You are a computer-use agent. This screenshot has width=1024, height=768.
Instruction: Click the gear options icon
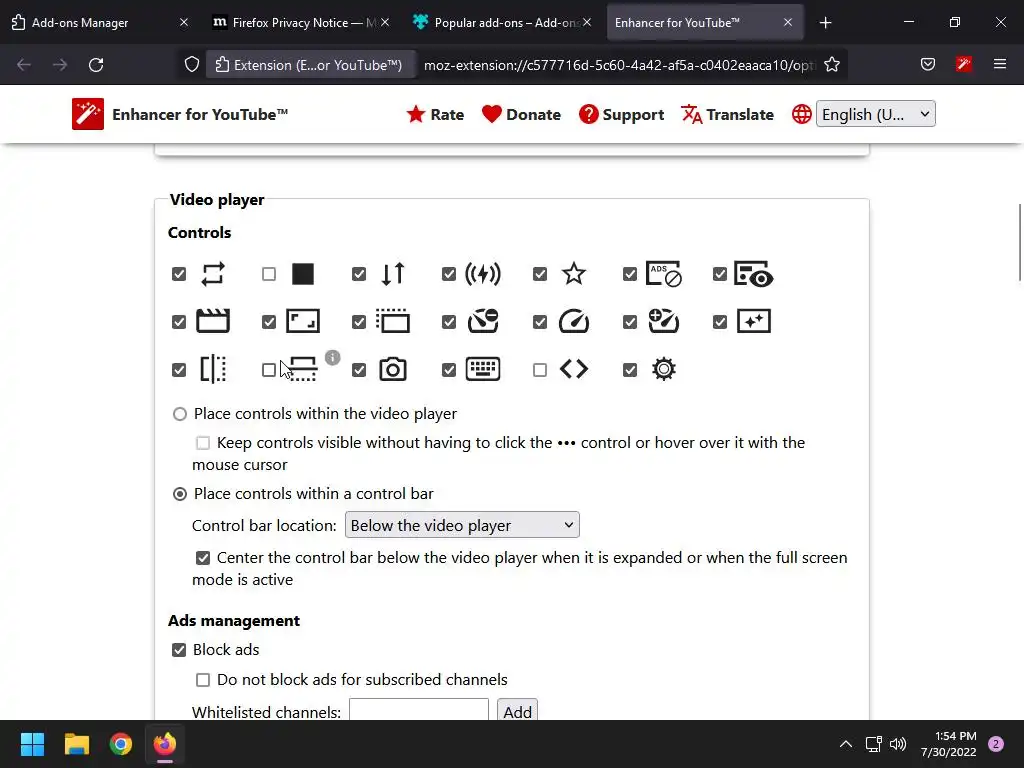click(664, 369)
